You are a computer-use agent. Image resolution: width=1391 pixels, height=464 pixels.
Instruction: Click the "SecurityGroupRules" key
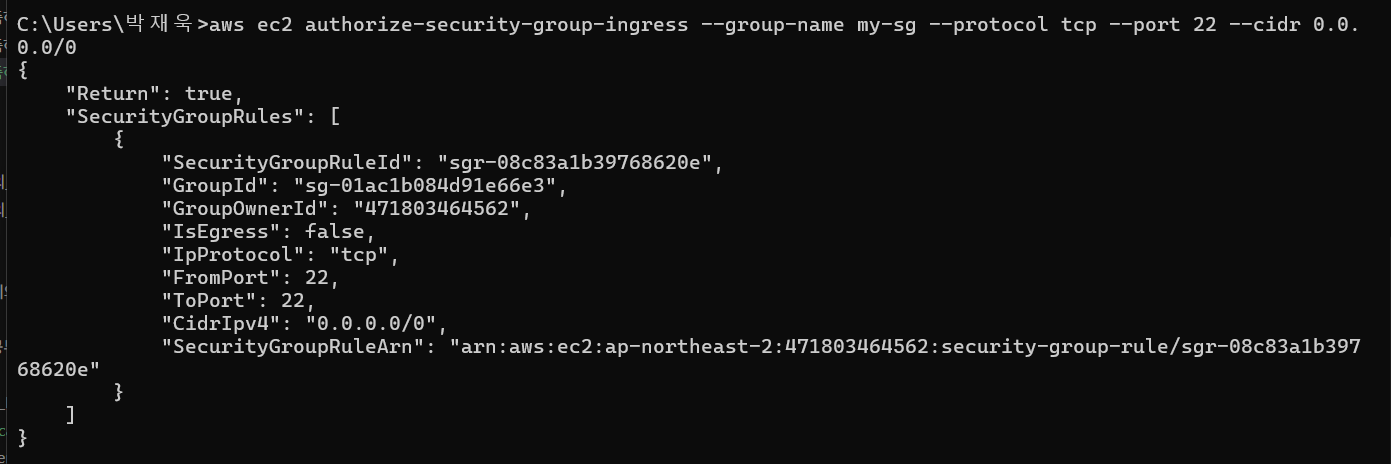click(187, 116)
